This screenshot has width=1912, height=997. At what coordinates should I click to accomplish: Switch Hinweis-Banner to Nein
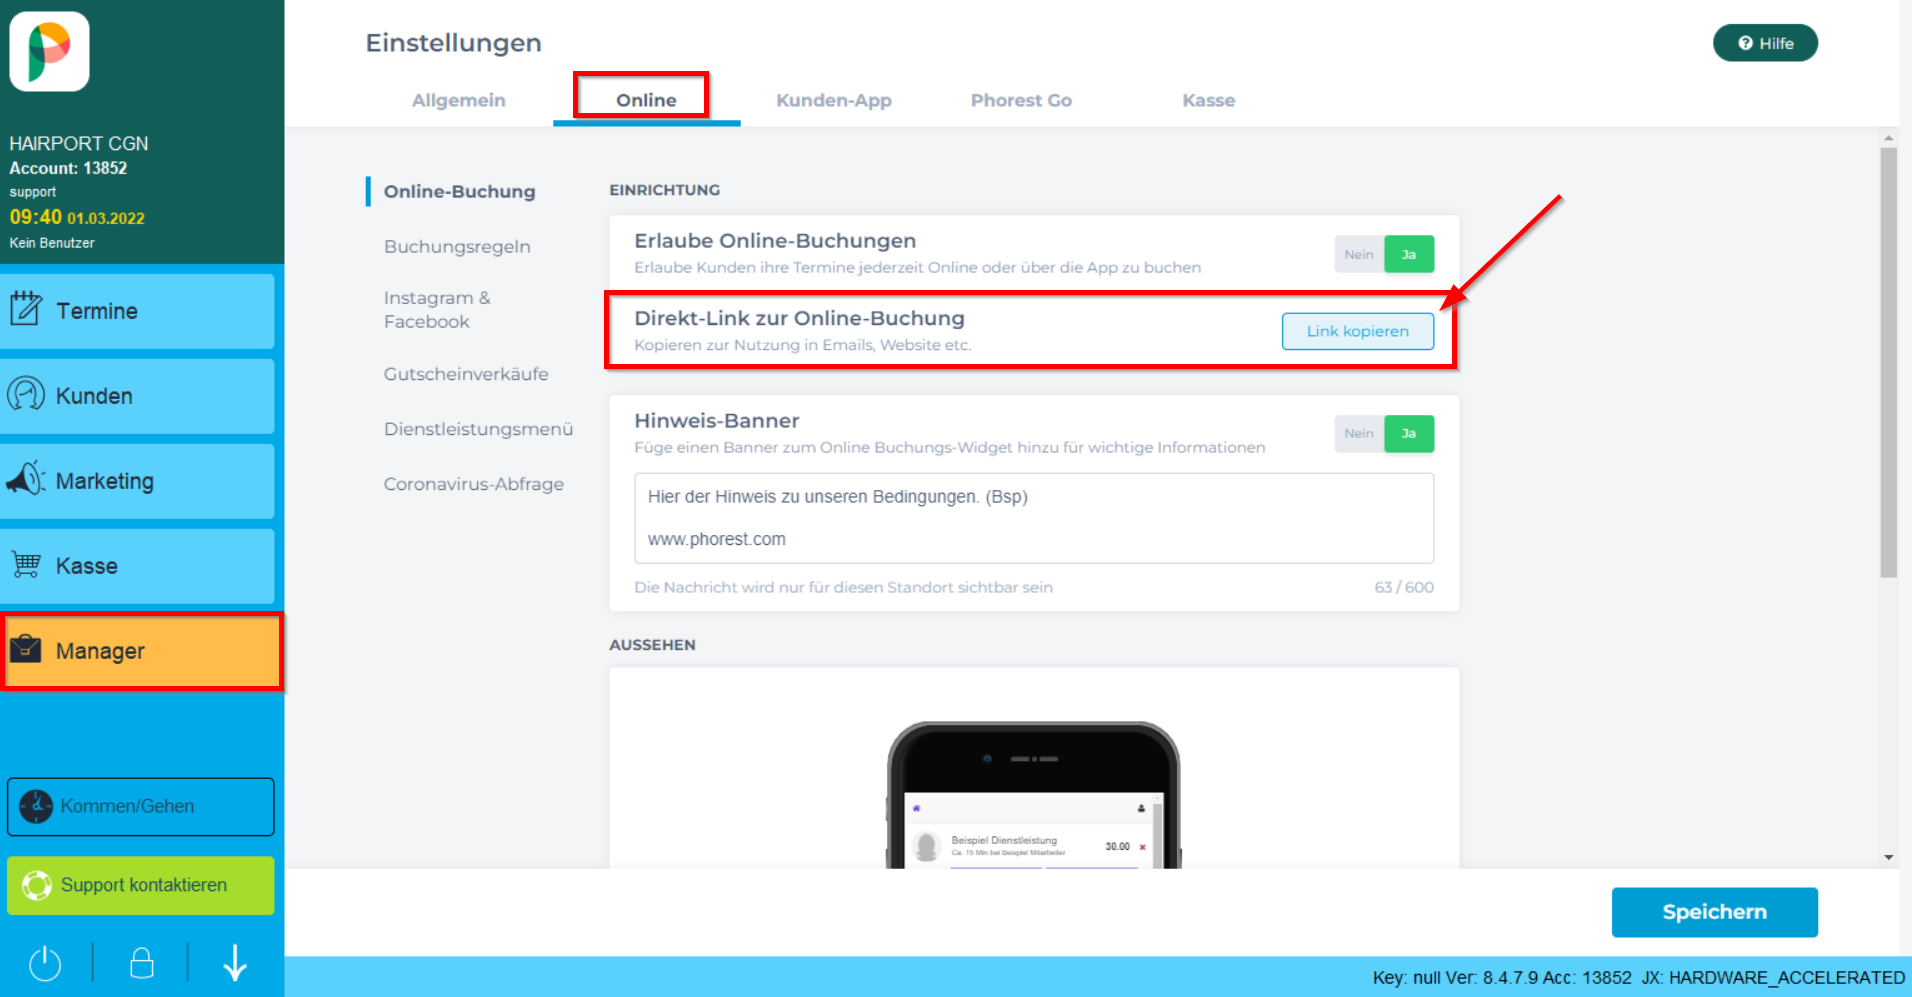[x=1358, y=434]
